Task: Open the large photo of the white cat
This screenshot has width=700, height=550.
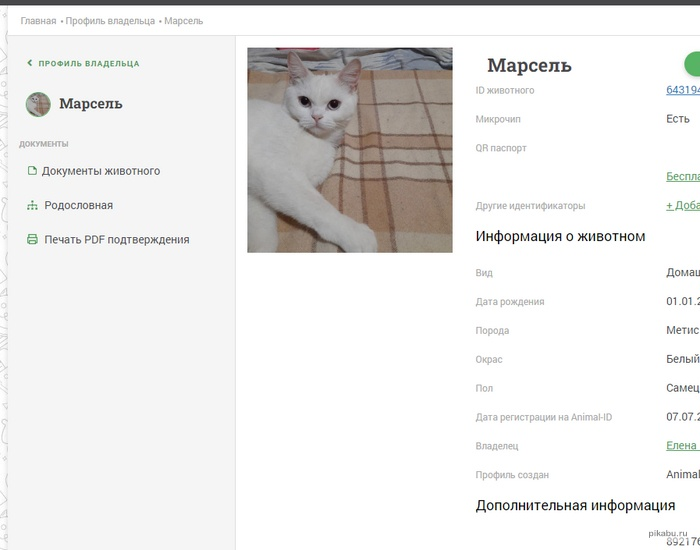Action: [x=350, y=150]
